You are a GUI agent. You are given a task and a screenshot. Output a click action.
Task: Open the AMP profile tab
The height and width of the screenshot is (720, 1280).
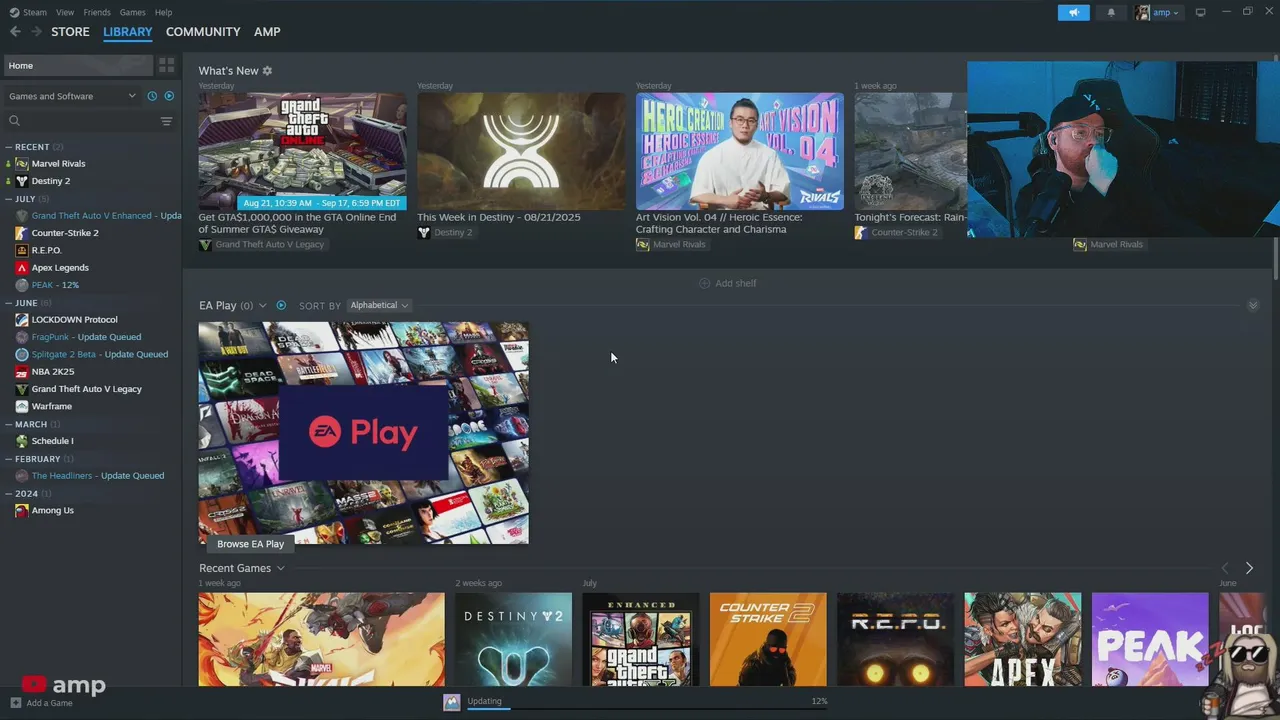click(267, 32)
